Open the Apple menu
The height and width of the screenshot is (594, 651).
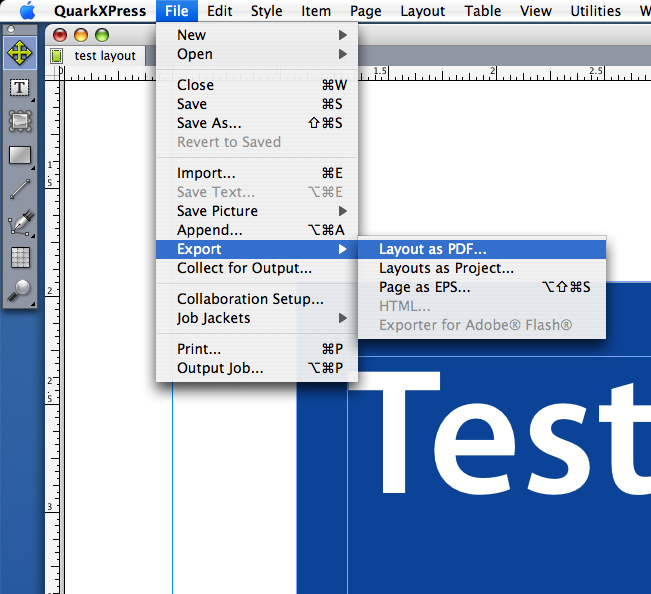(x=27, y=11)
